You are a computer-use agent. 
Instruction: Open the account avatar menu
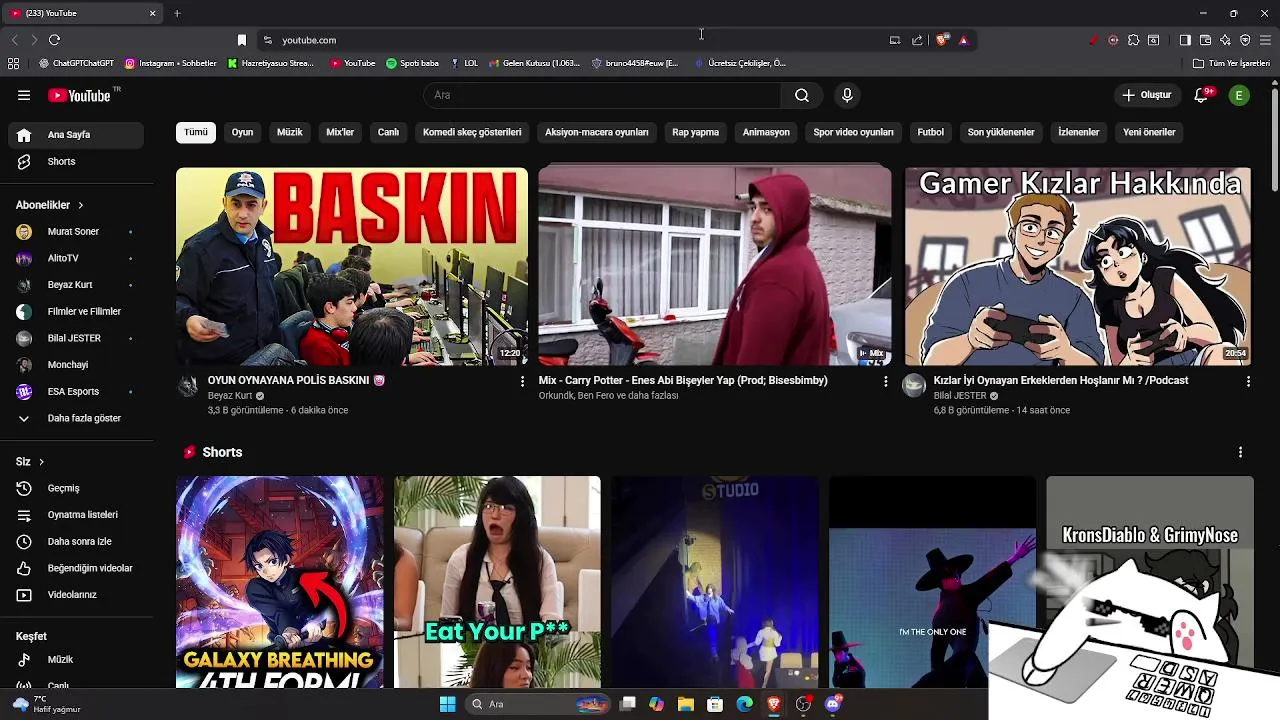[x=1239, y=95]
